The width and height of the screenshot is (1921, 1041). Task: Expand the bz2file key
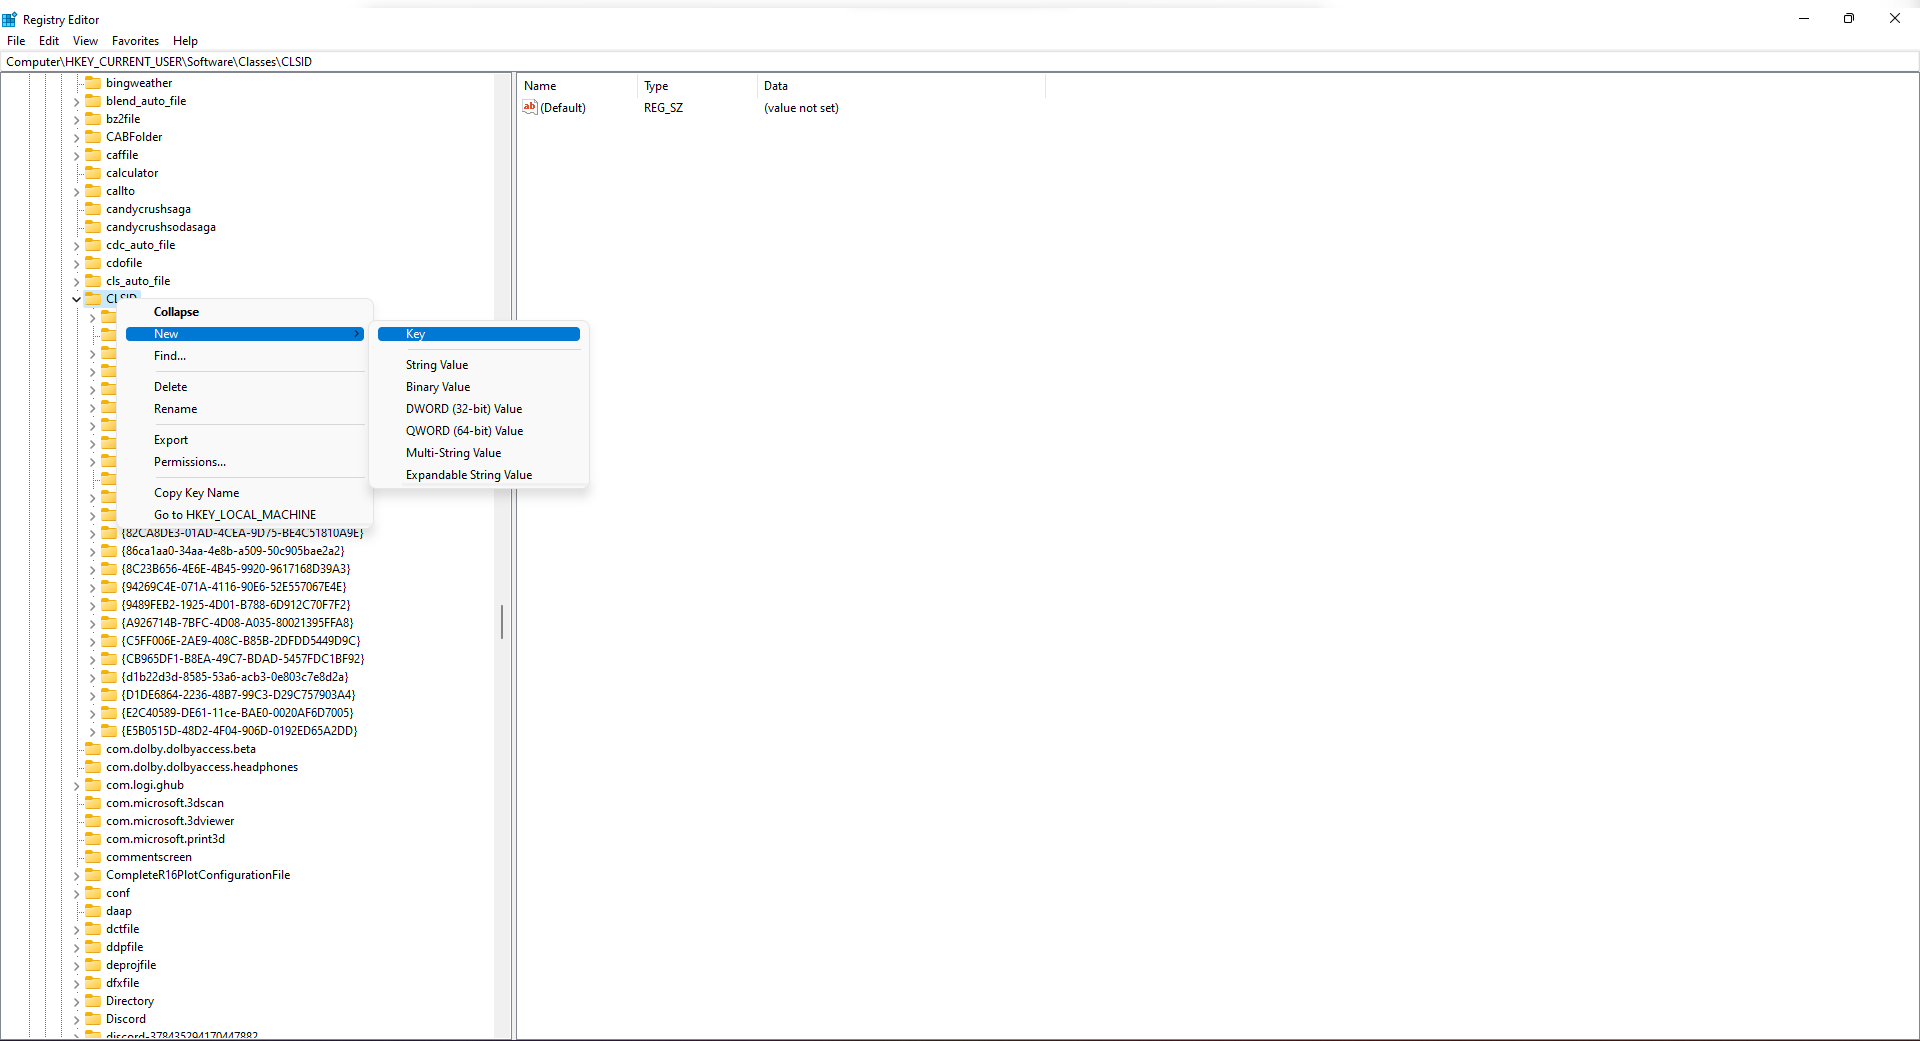(76, 119)
